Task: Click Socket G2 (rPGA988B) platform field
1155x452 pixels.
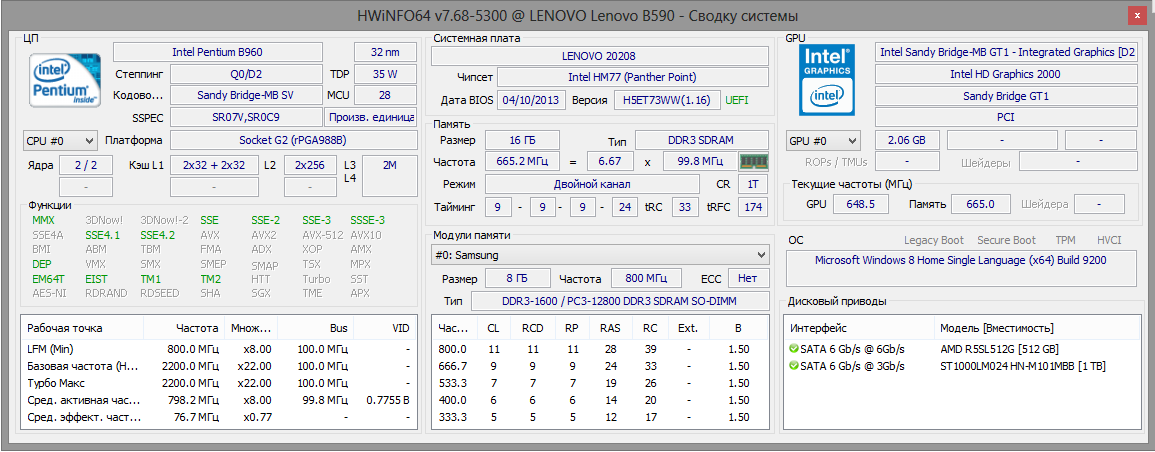Action: [292, 140]
